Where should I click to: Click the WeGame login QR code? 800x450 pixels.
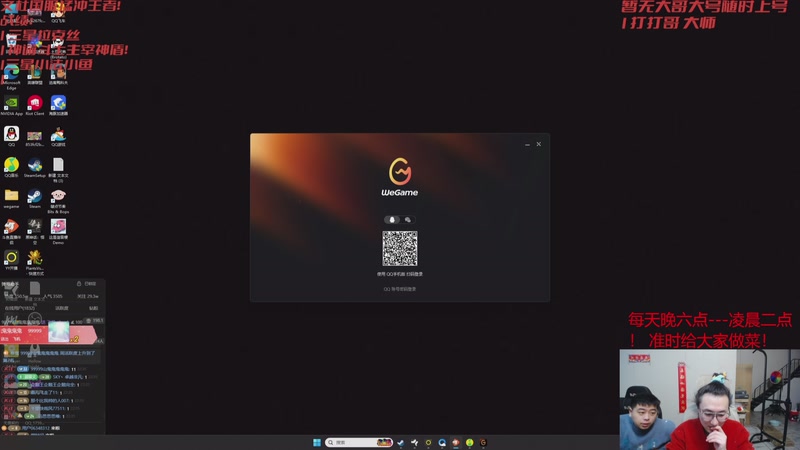pyautogui.click(x=400, y=248)
